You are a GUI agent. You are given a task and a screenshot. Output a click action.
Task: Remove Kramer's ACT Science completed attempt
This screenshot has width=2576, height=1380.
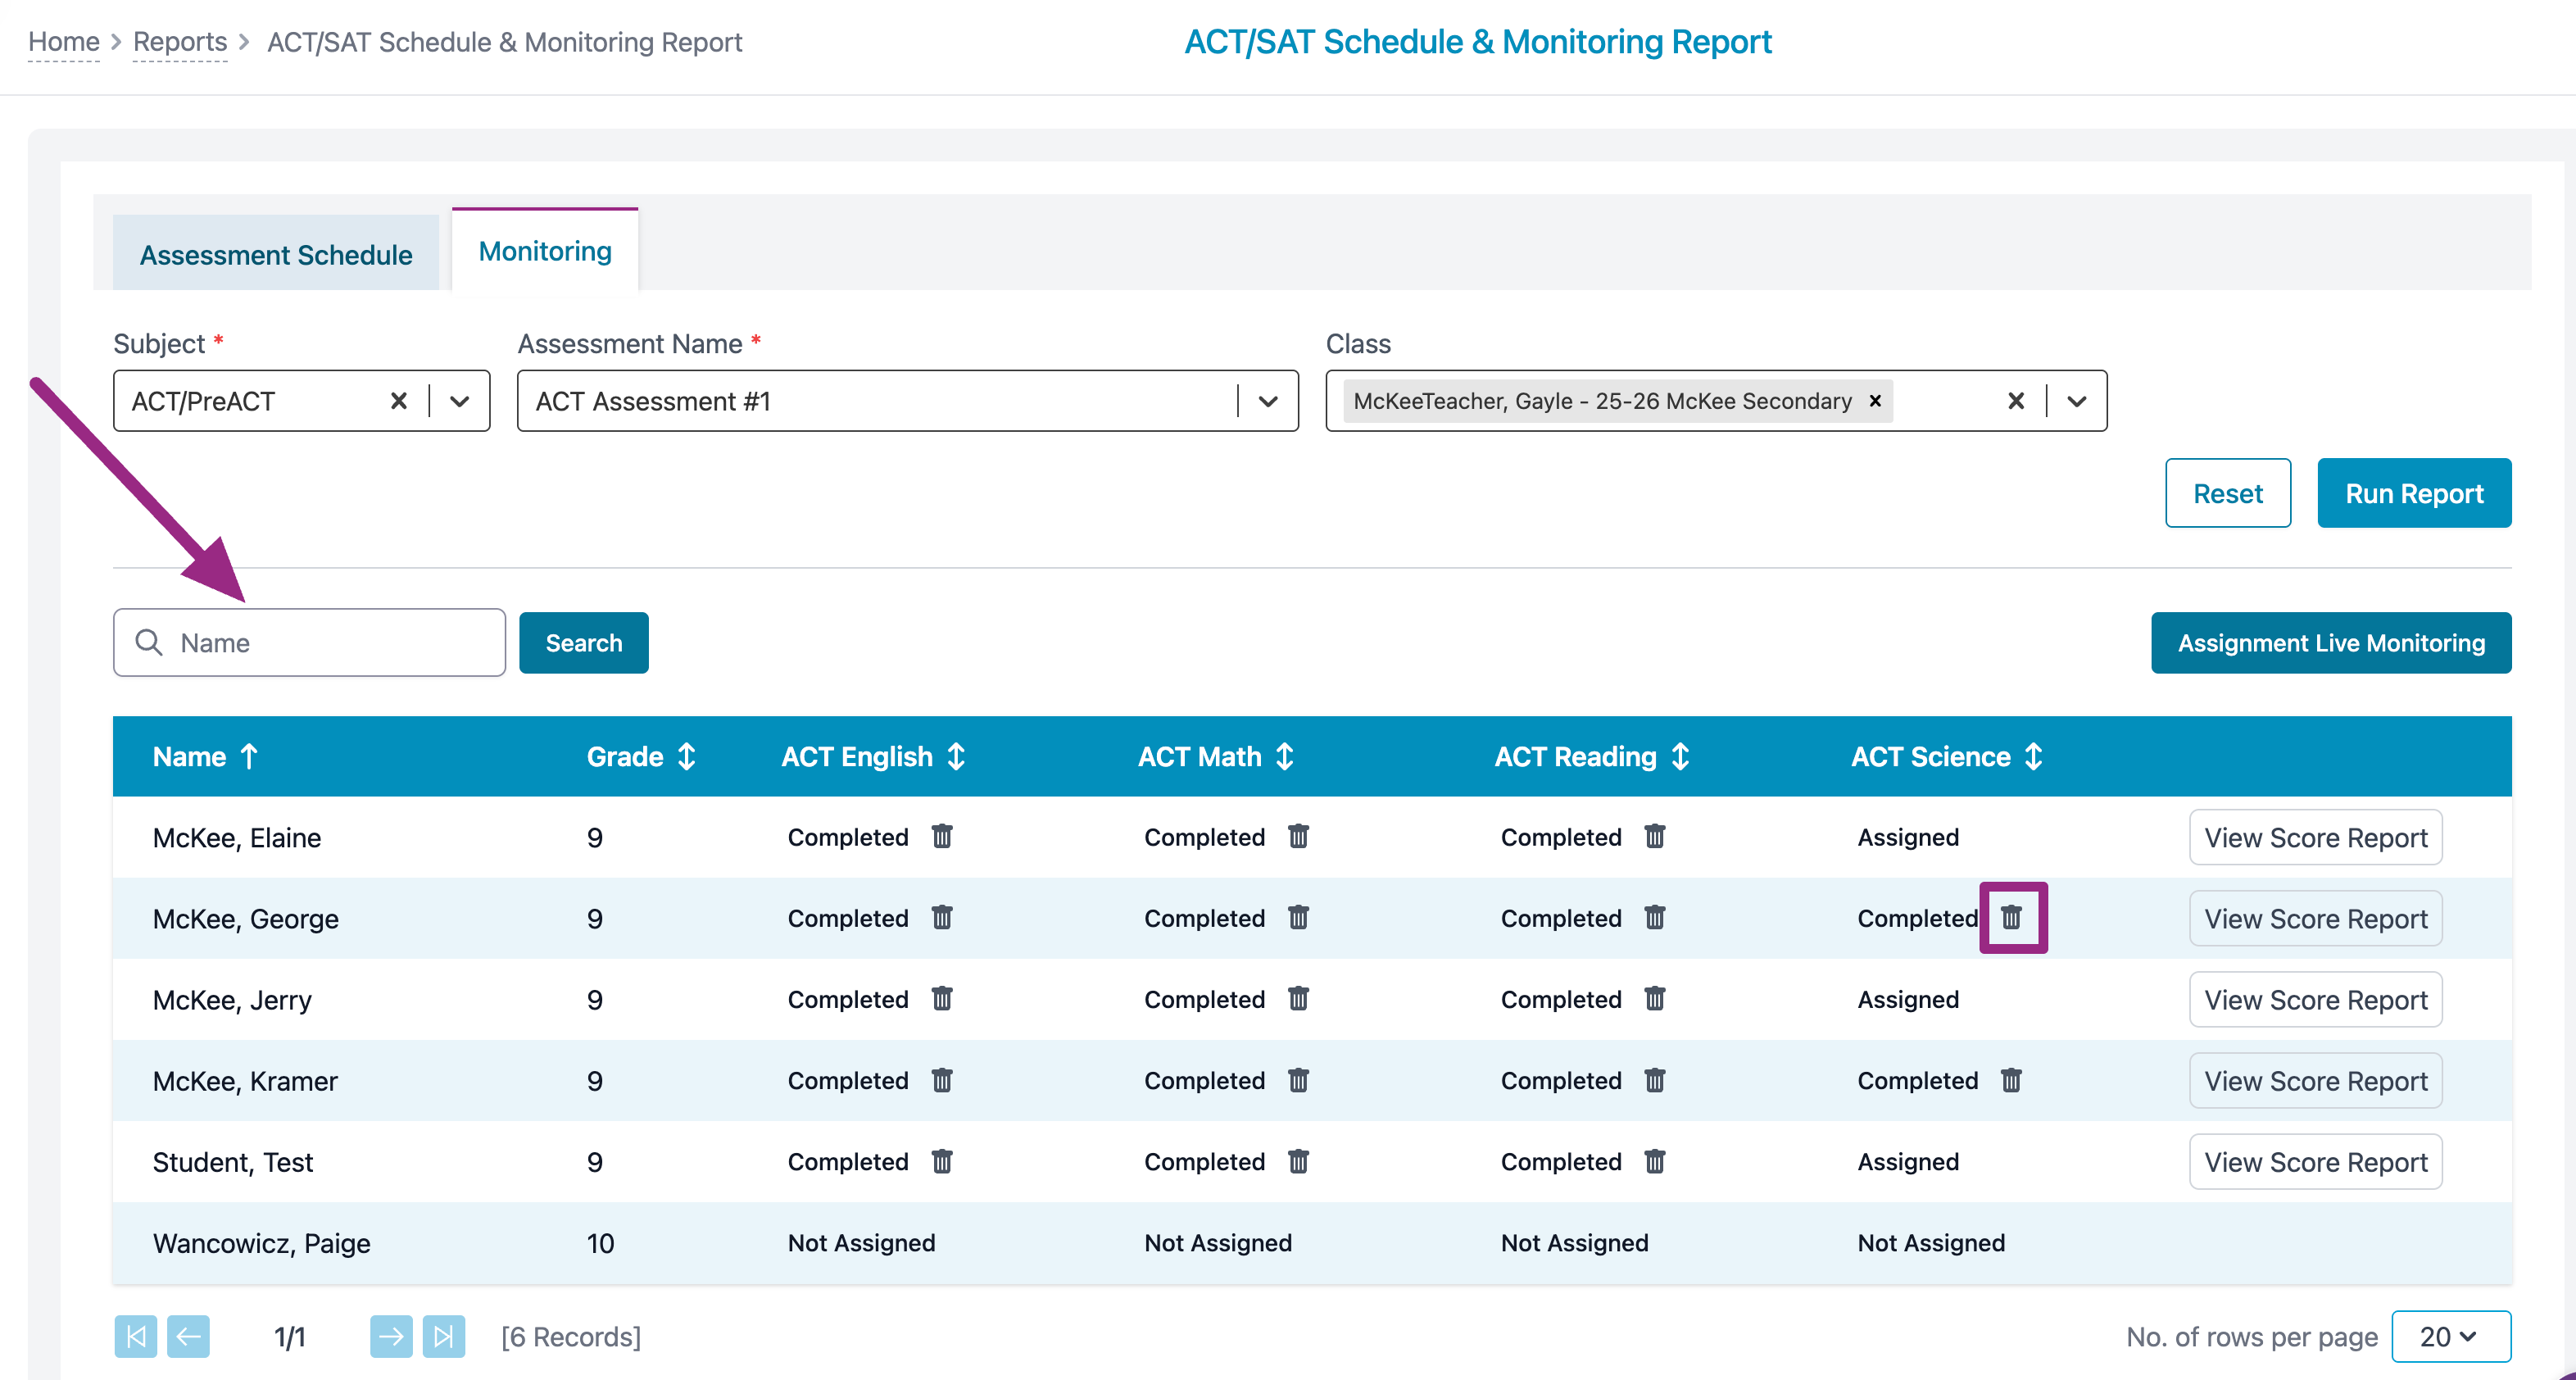click(x=2011, y=1080)
